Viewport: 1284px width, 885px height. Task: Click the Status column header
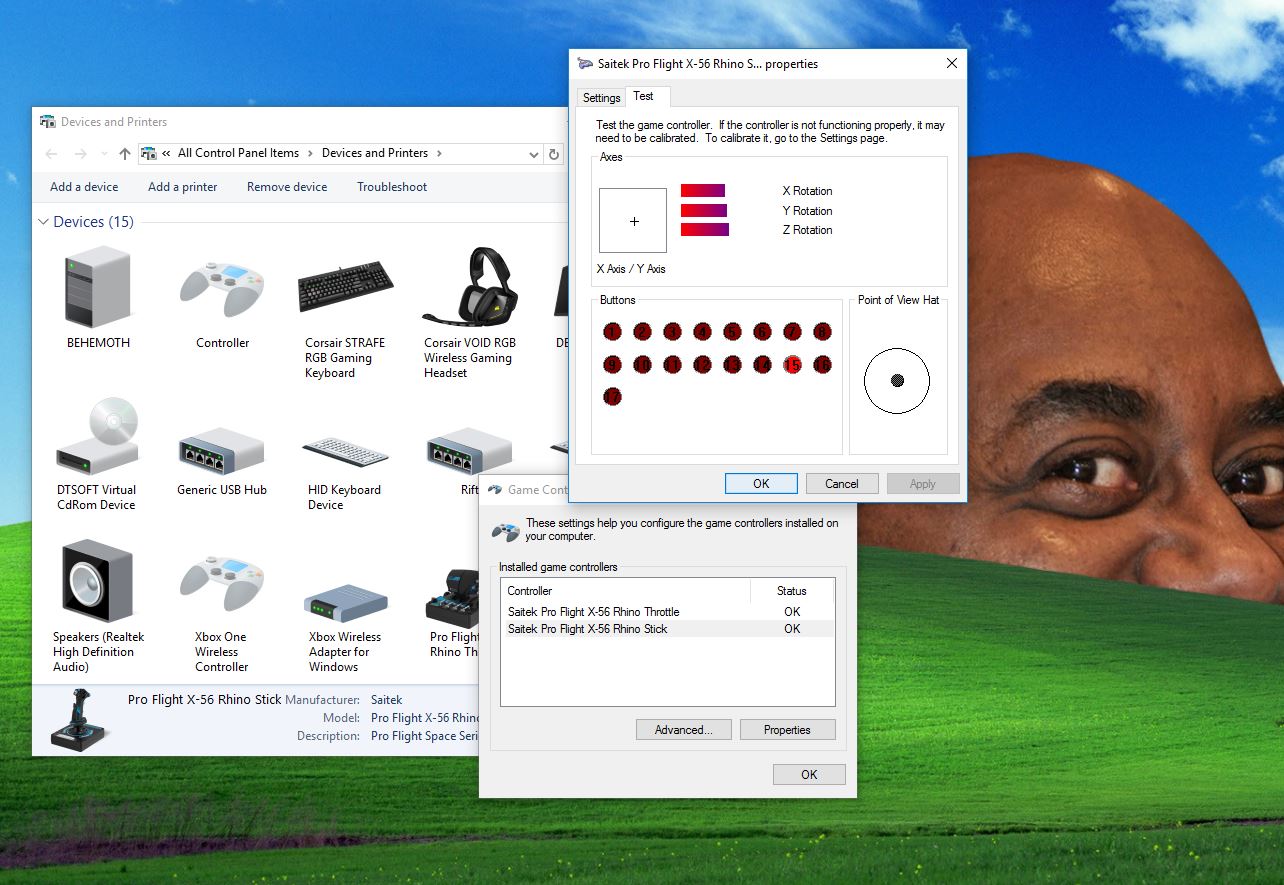pyautogui.click(x=792, y=591)
